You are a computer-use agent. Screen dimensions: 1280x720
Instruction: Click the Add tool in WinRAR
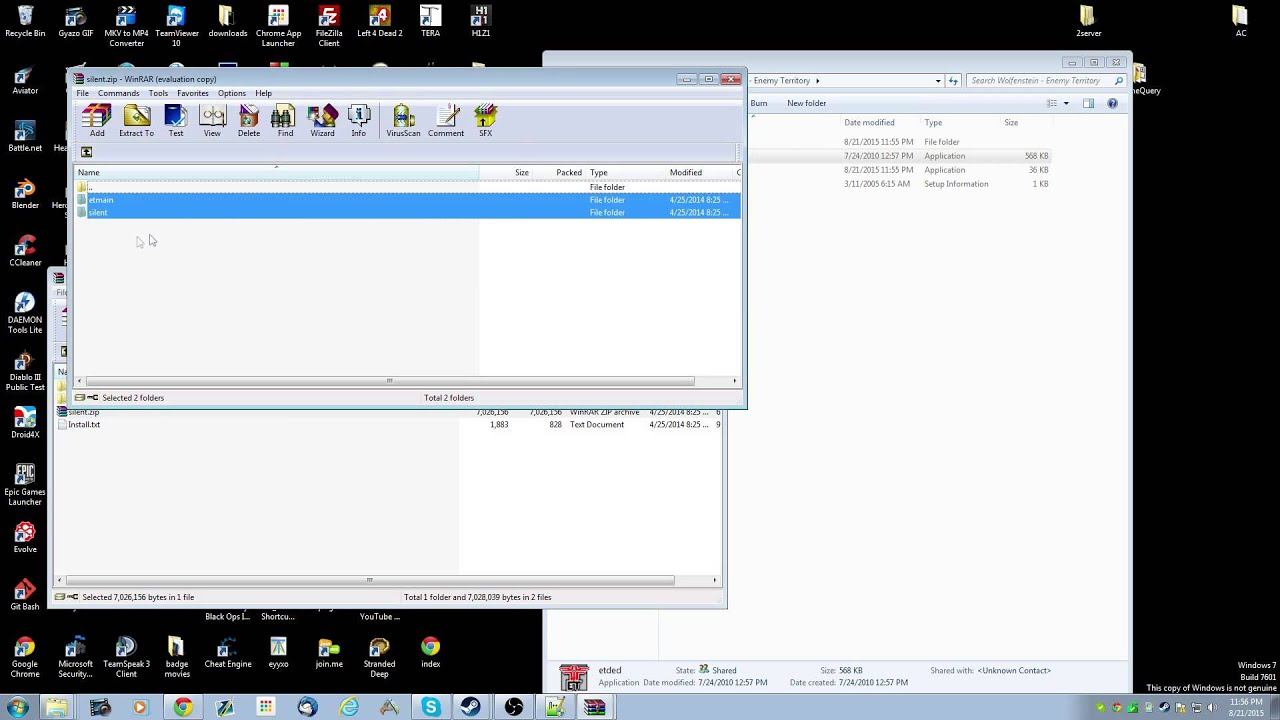pyautogui.click(x=97, y=121)
